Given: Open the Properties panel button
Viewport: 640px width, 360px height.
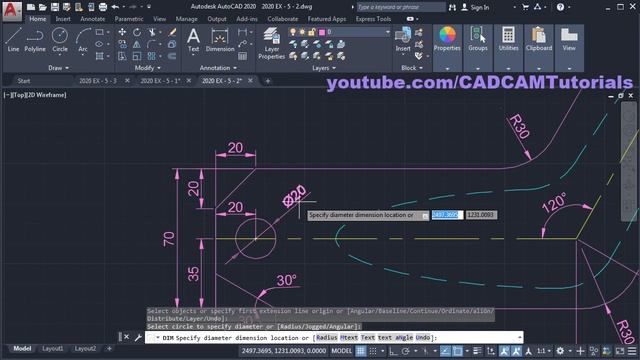Looking at the screenshot, I should 447,47.
